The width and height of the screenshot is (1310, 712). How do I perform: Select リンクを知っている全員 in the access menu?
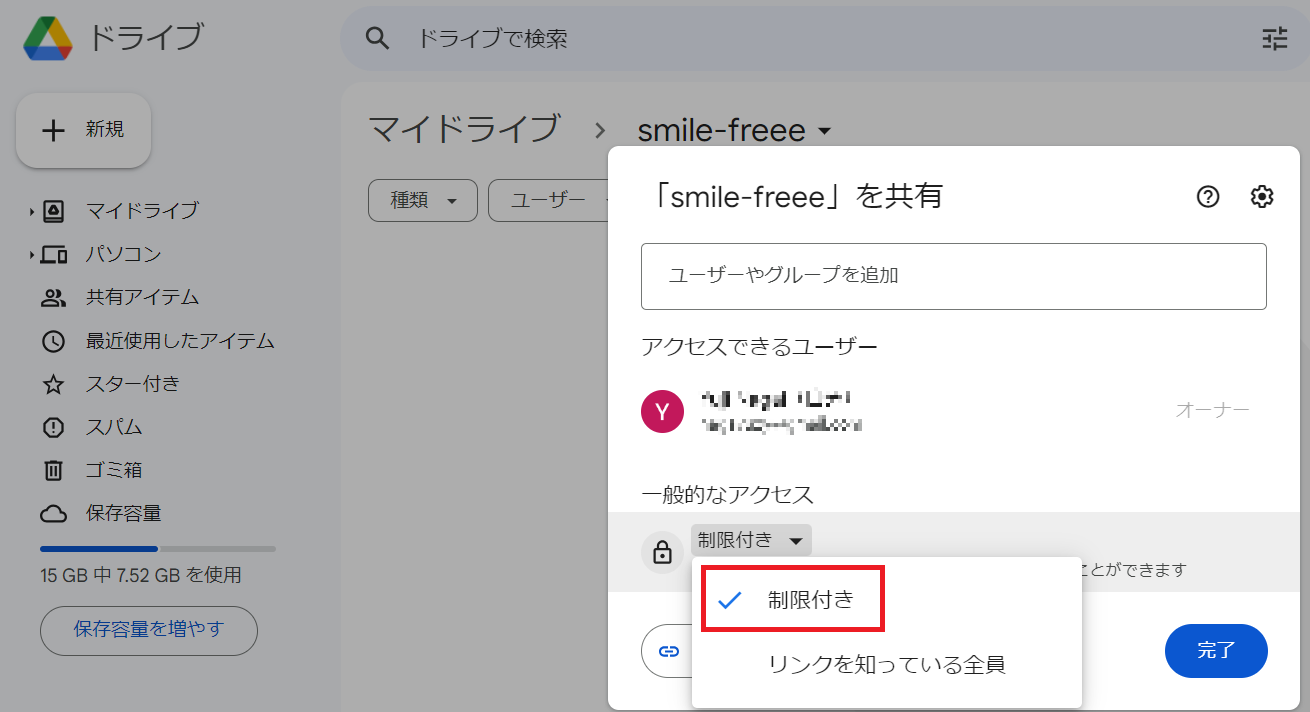click(886, 664)
